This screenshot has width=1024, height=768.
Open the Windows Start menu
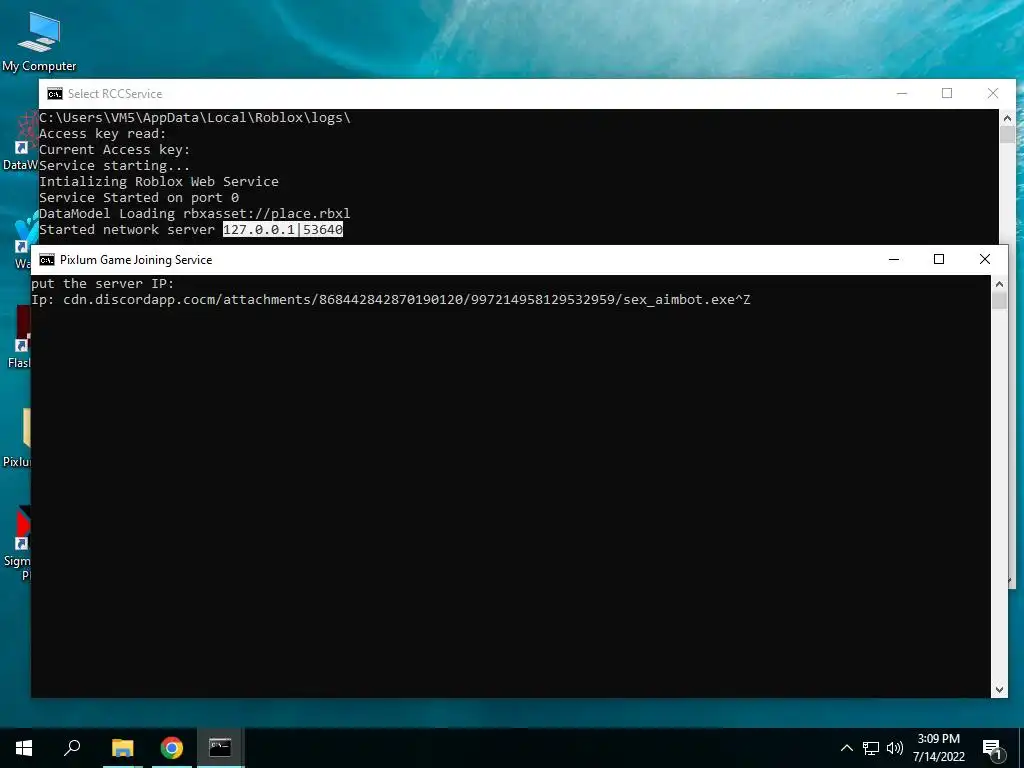coord(24,748)
